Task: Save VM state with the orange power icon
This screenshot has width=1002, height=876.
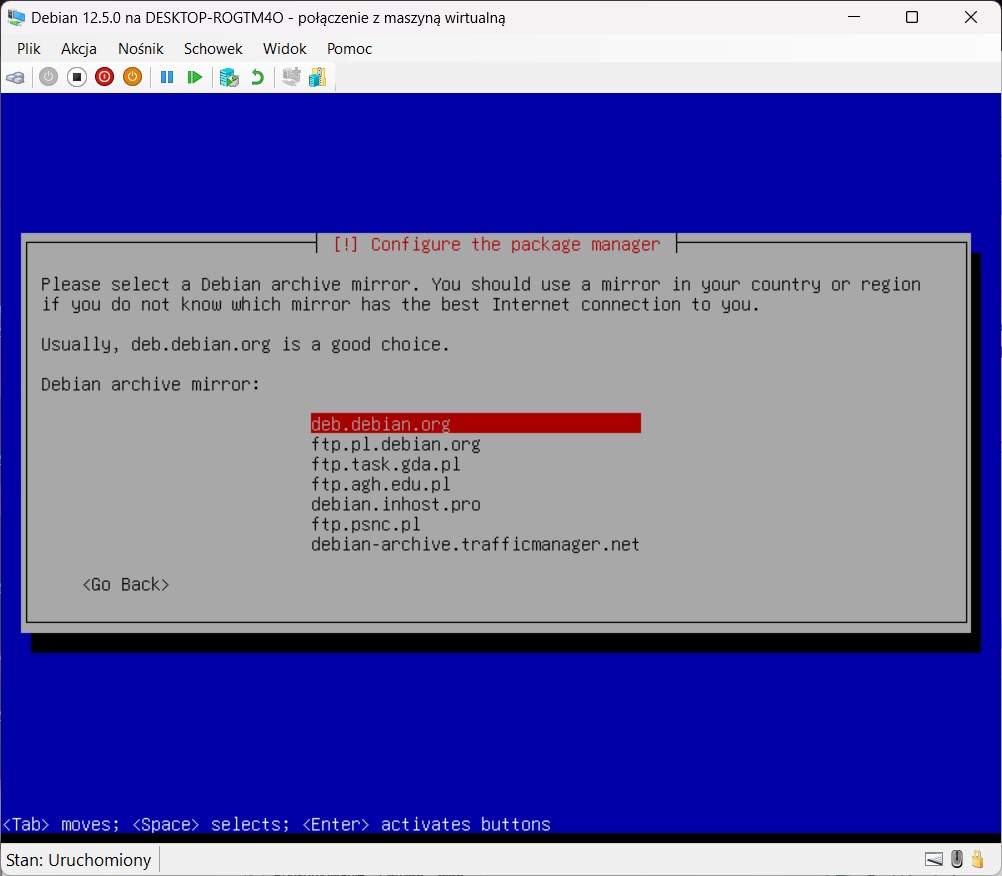Action: coord(132,77)
